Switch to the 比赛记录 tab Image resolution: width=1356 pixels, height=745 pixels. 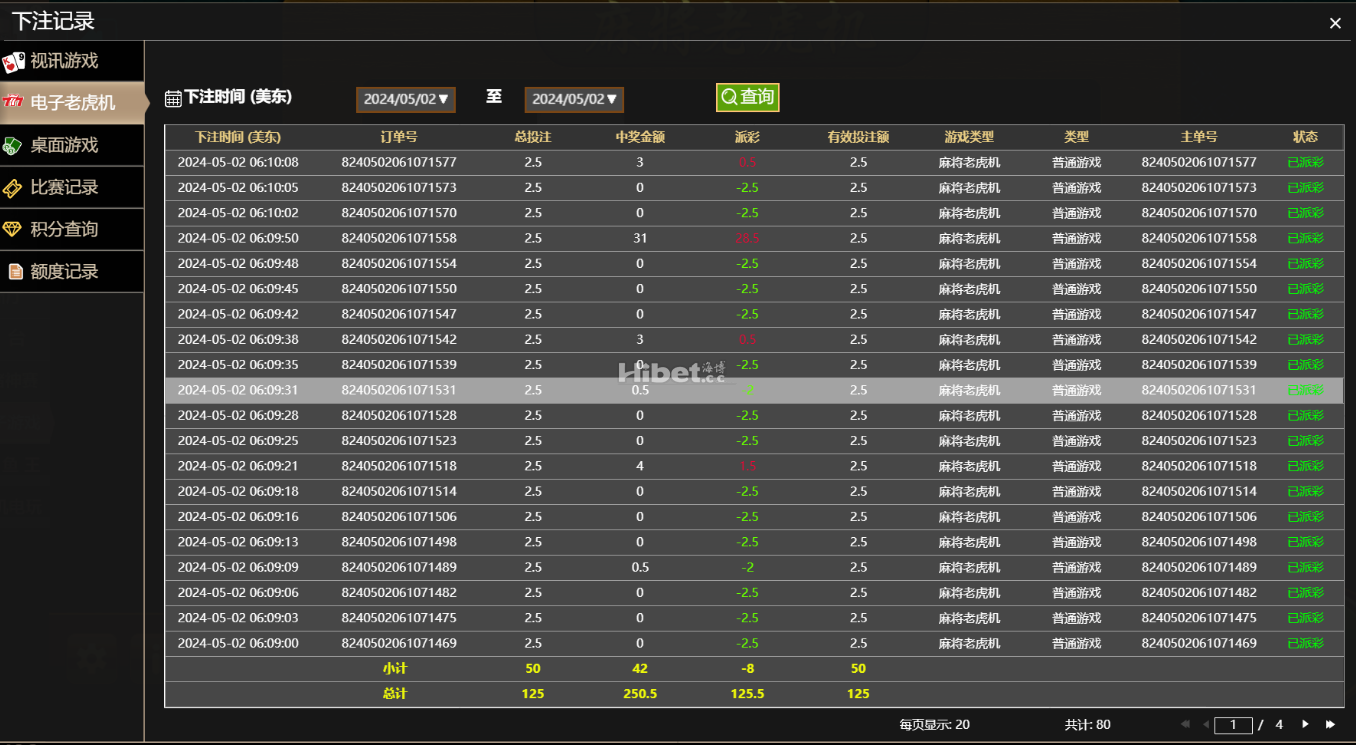click(72, 187)
